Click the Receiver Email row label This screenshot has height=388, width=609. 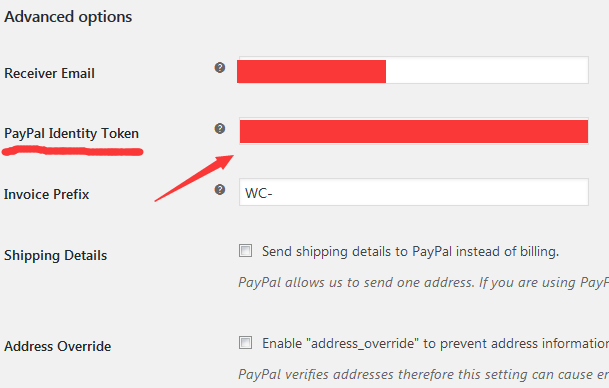pos(49,73)
